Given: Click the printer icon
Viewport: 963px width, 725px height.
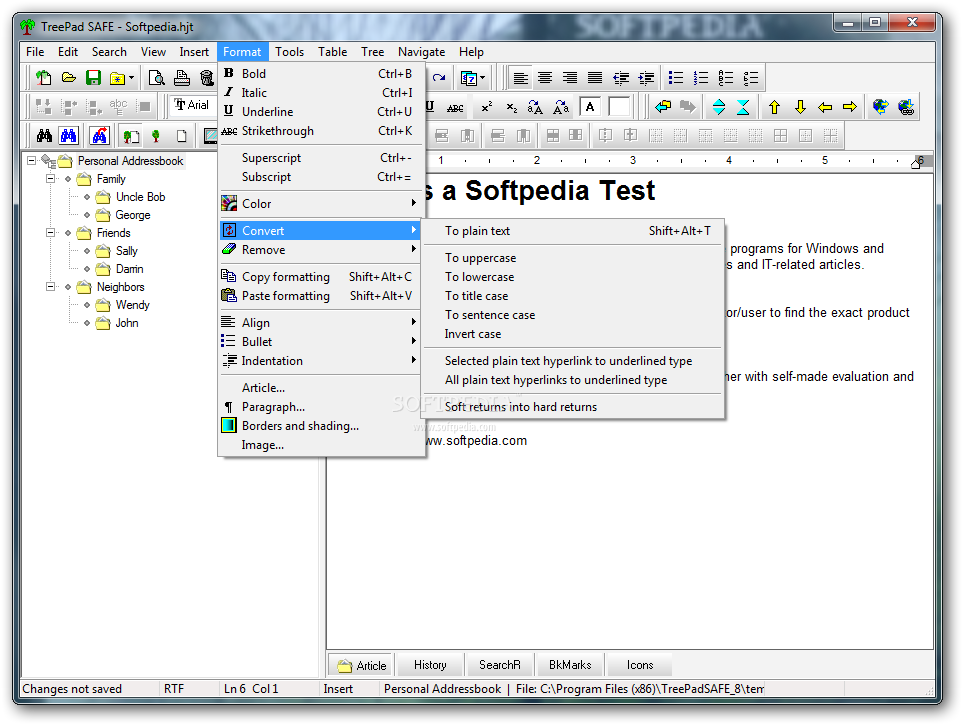Looking at the screenshot, I should click(x=182, y=78).
